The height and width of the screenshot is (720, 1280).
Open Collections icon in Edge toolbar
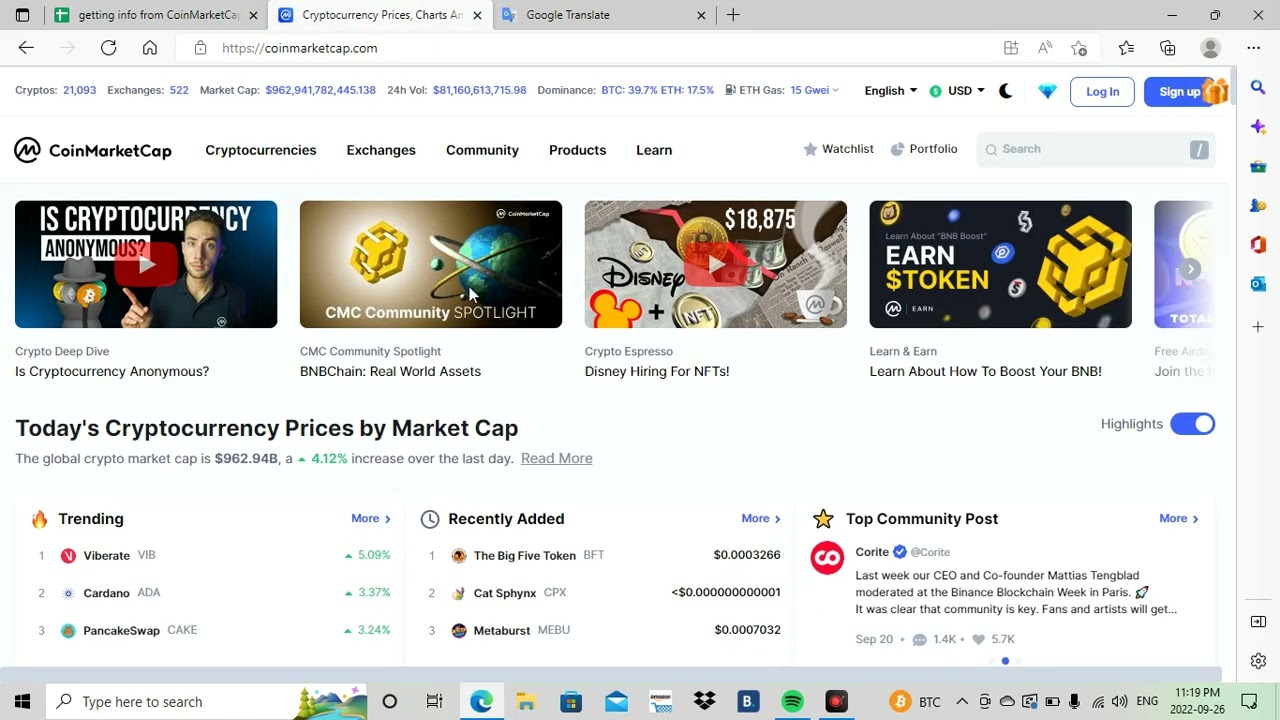[x=1168, y=48]
